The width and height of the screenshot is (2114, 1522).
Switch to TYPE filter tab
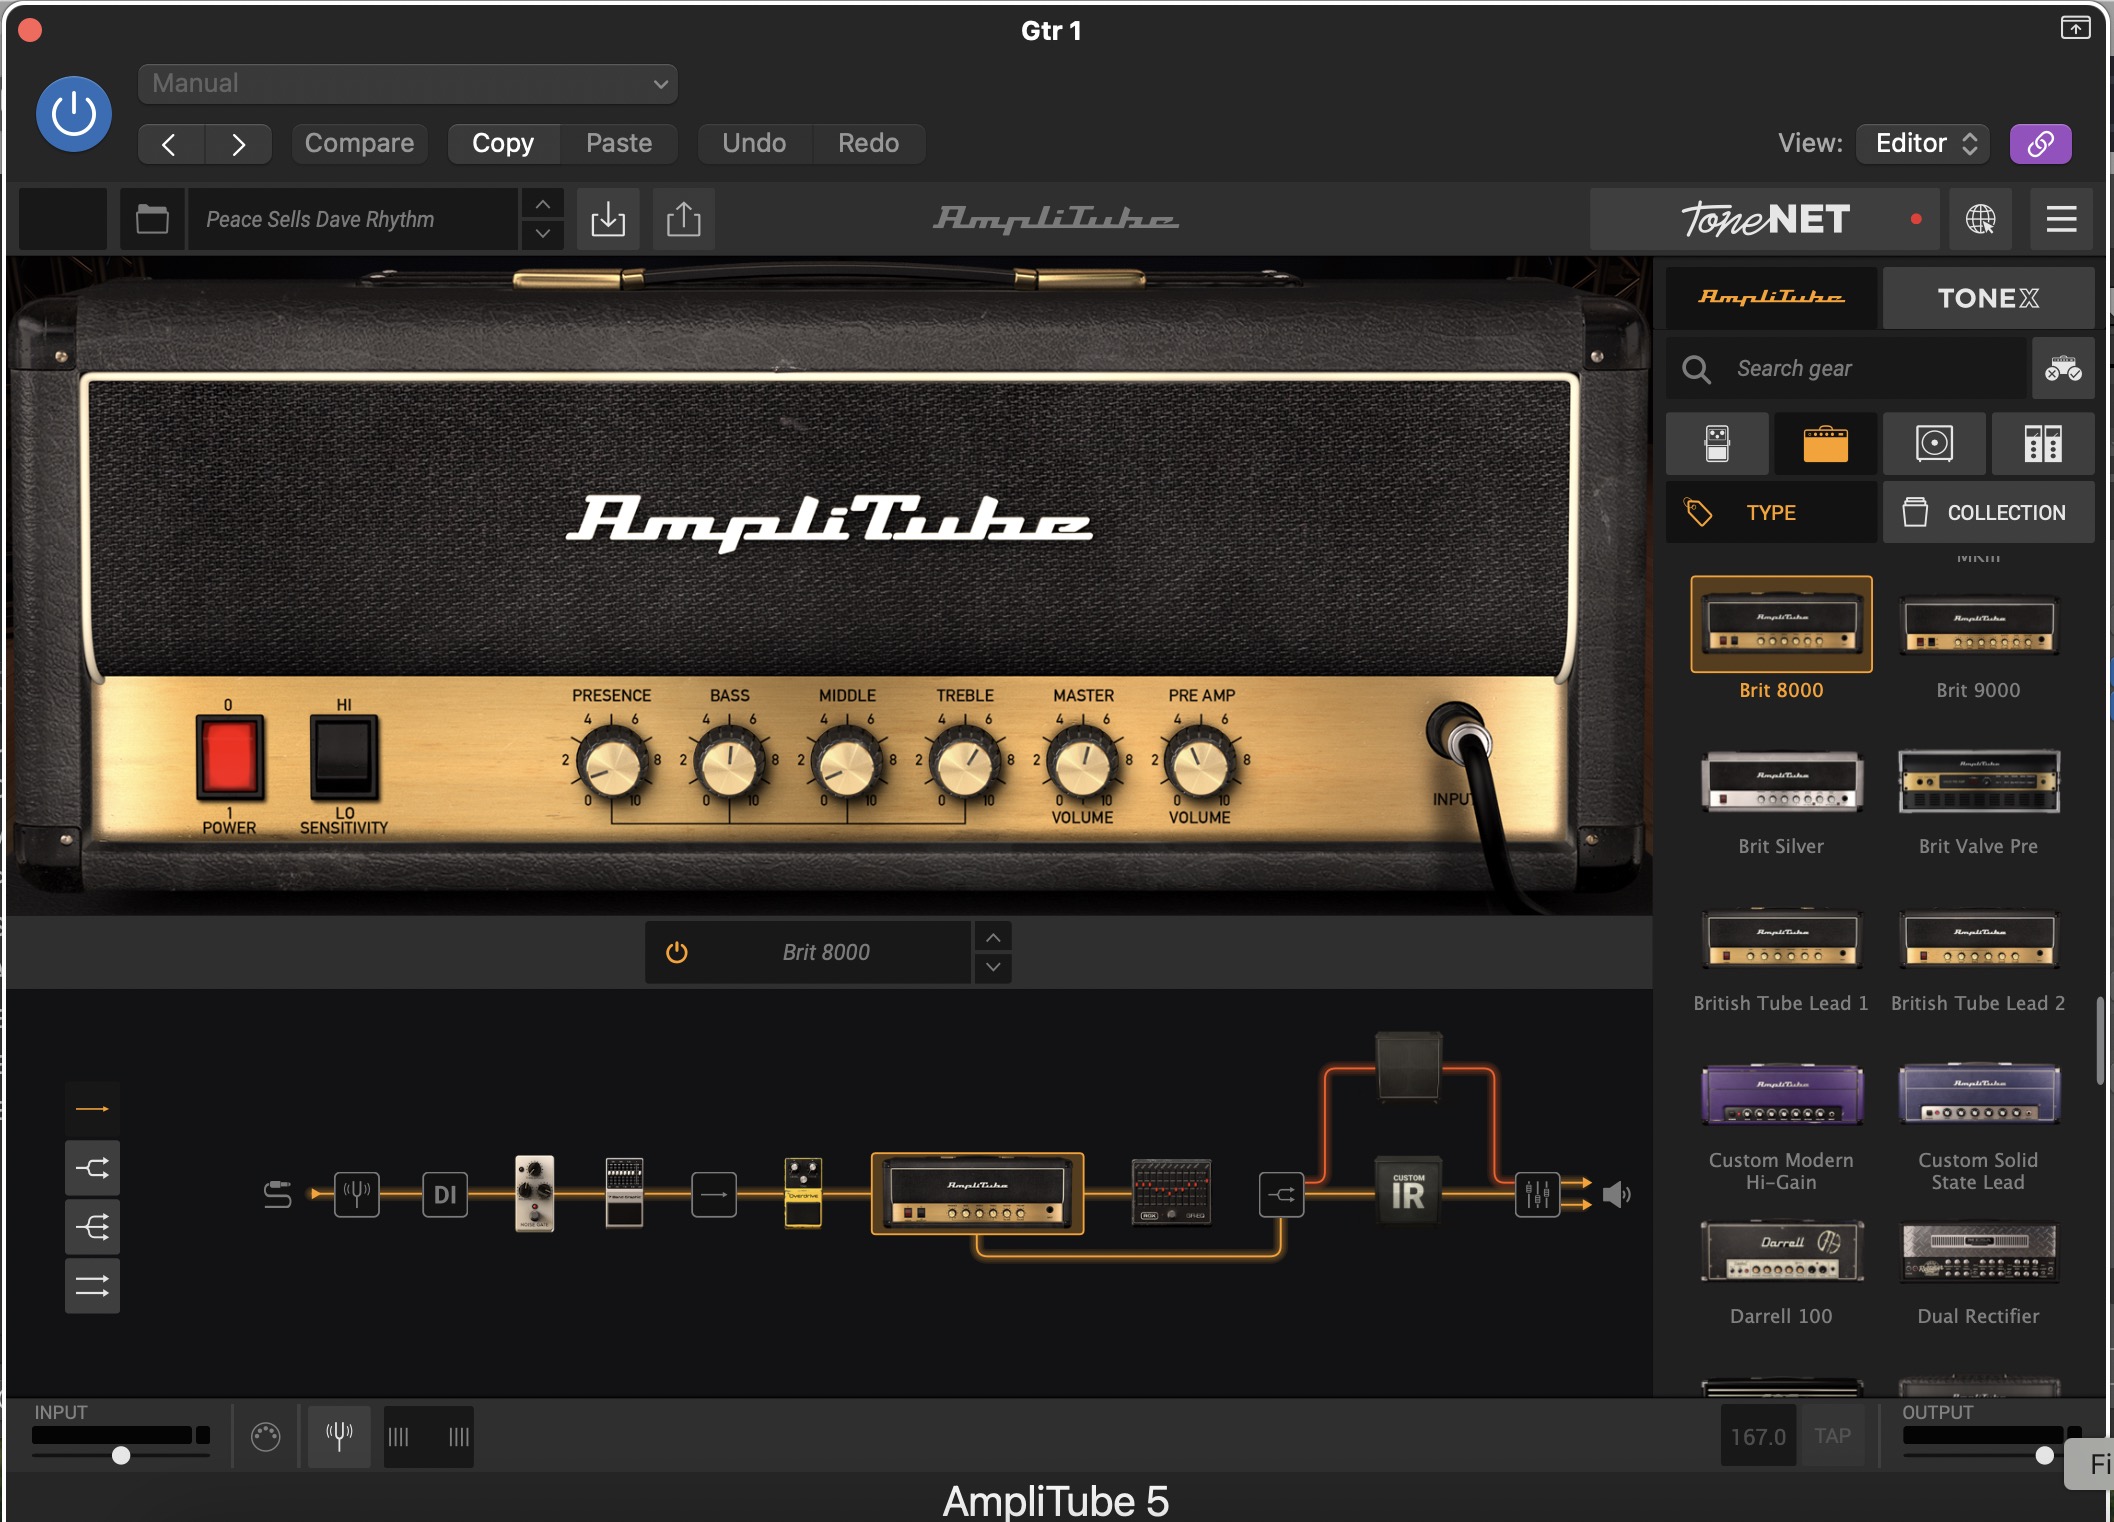(x=1771, y=512)
